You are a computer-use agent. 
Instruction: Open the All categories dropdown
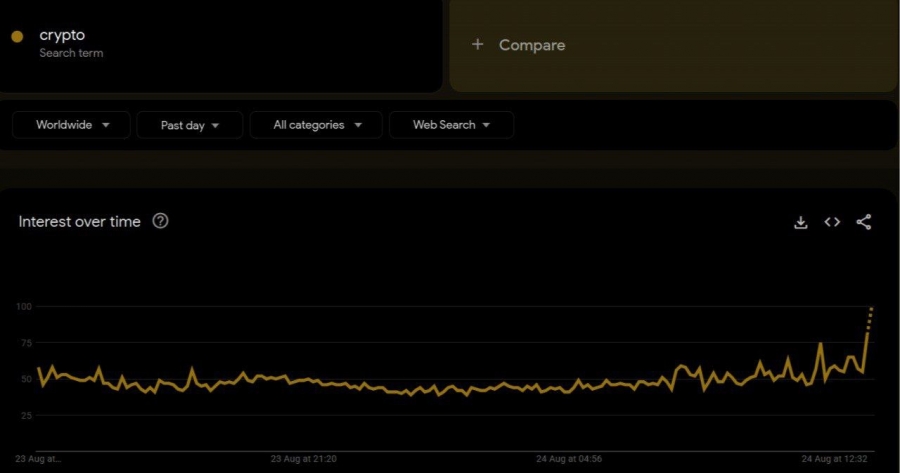click(315, 125)
